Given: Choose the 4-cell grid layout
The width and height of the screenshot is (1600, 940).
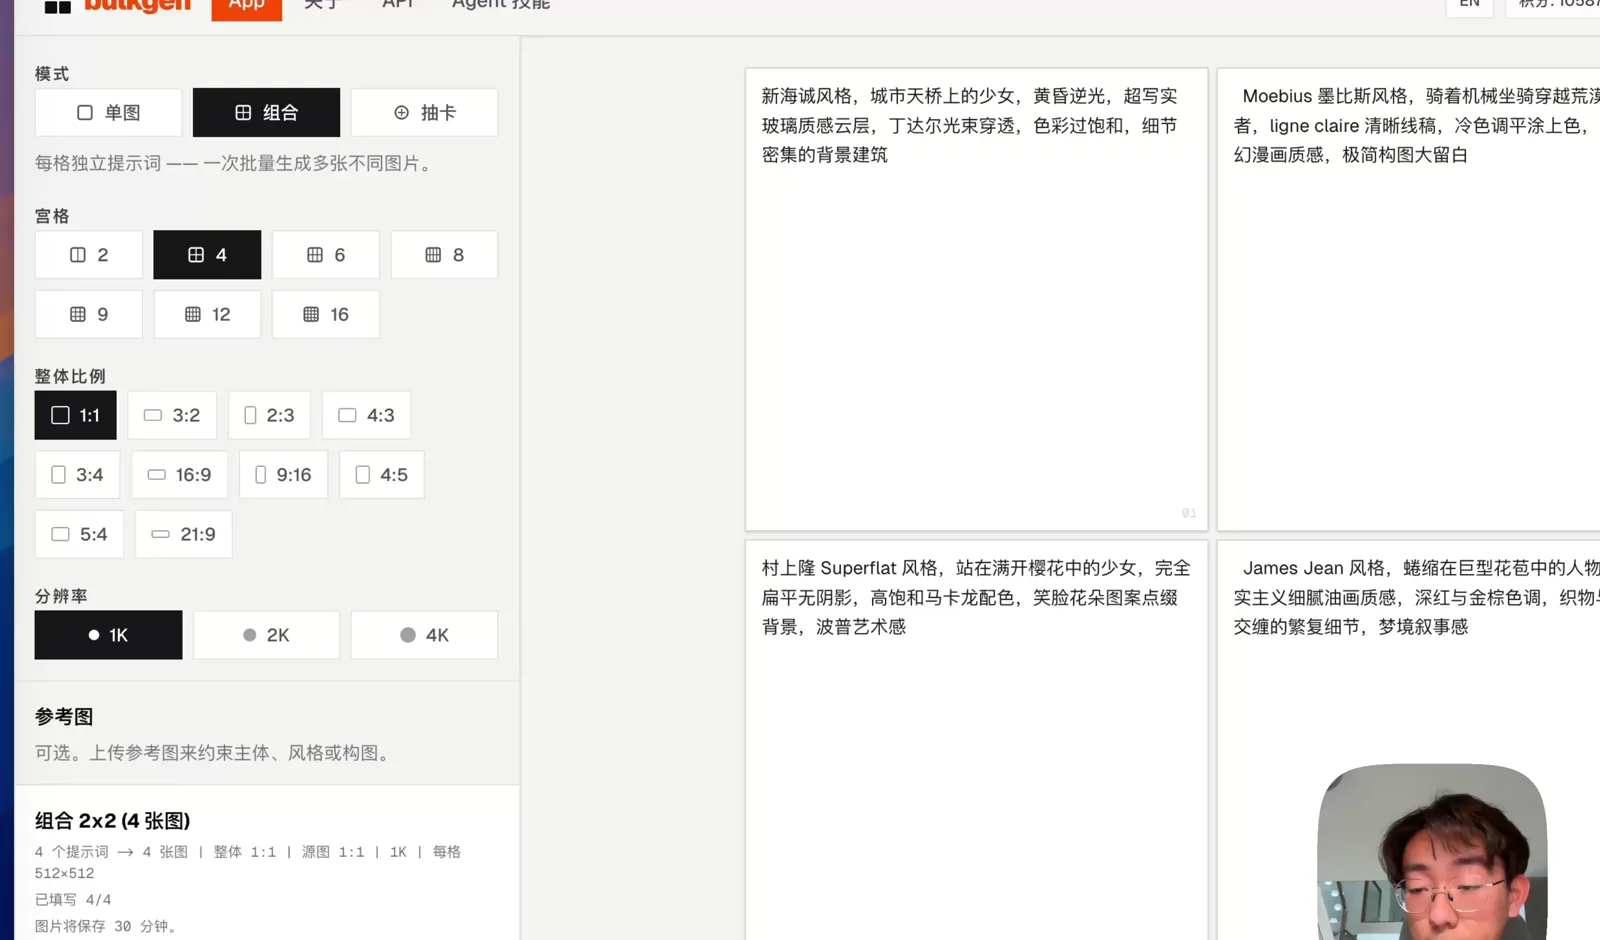Looking at the screenshot, I should click(x=207, y=255).
